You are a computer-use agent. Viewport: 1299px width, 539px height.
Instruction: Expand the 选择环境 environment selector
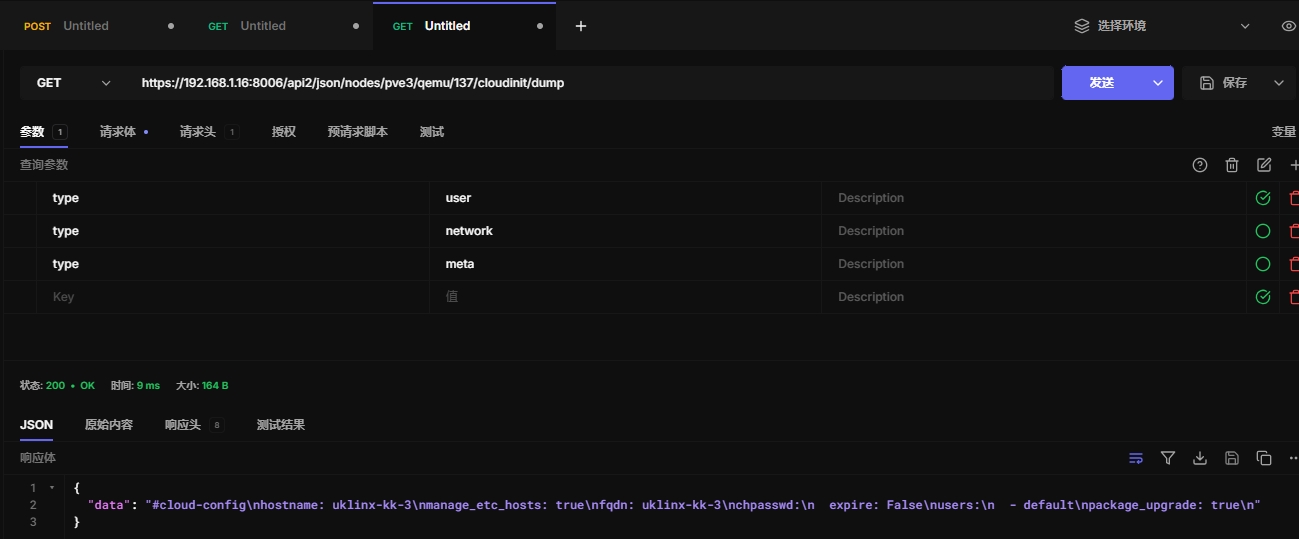click(x=1162, y=26)
